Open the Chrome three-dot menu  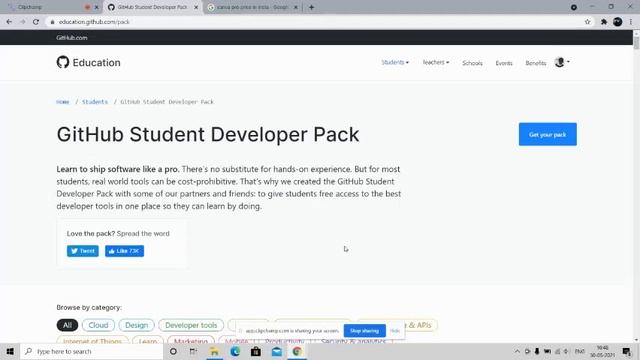(x=631, y=22)
